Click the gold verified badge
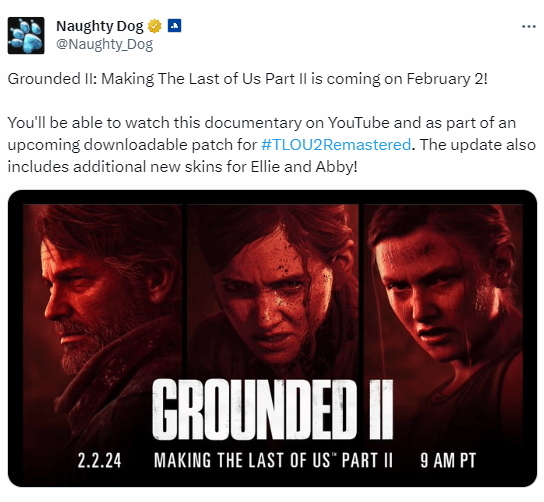Screen dimensions: 544x502 [154, 26]
